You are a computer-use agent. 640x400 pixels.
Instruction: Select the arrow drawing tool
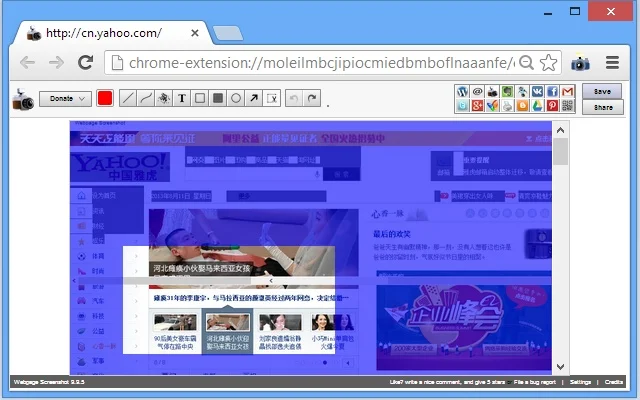point(254,98)
